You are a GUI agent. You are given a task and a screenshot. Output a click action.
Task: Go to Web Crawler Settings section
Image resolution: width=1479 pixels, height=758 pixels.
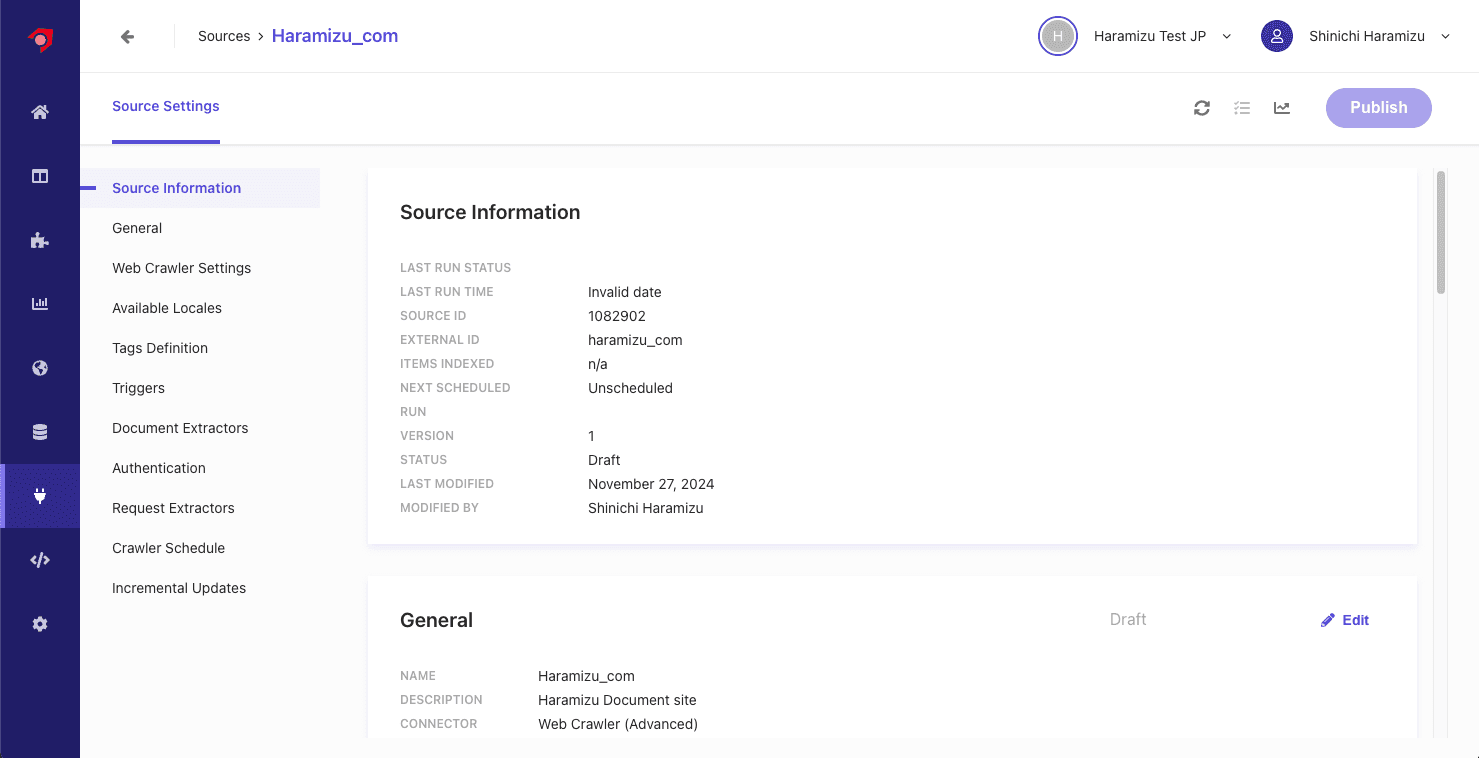click(182, 268)
